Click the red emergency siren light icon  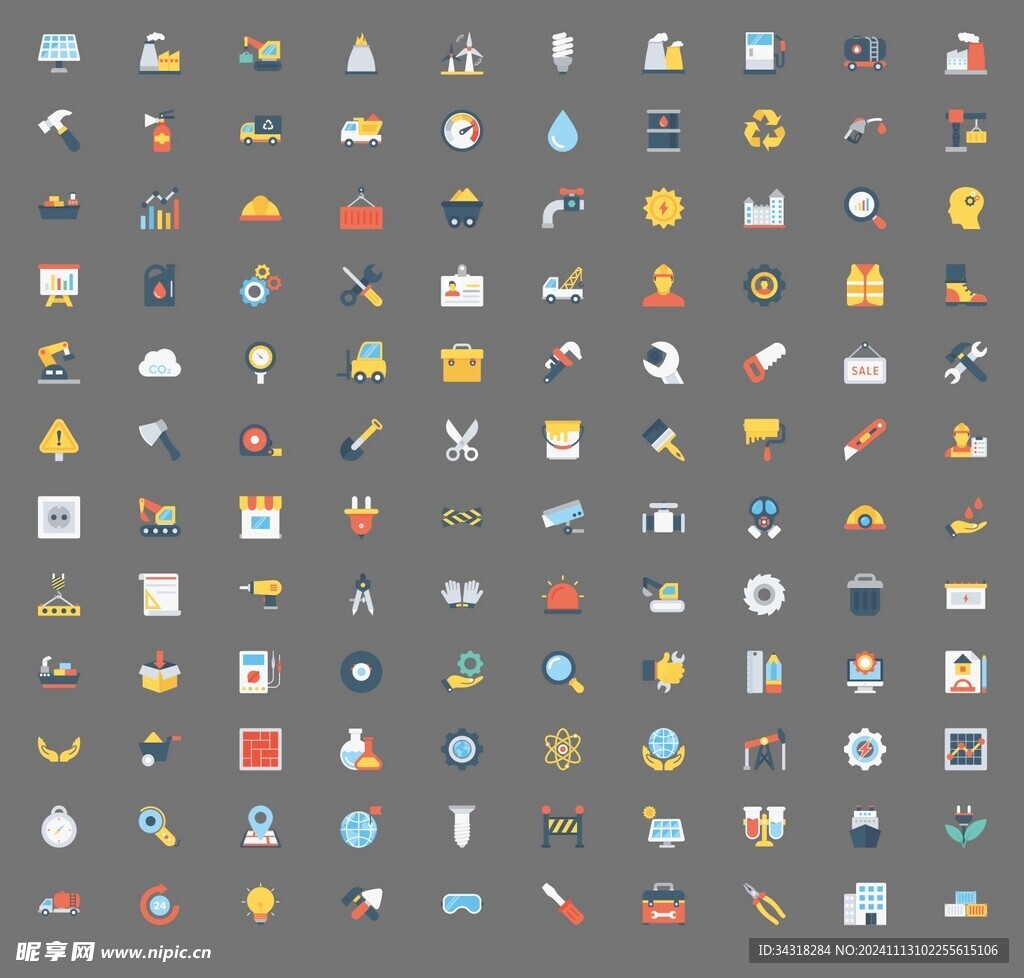[x=562, y=596]
